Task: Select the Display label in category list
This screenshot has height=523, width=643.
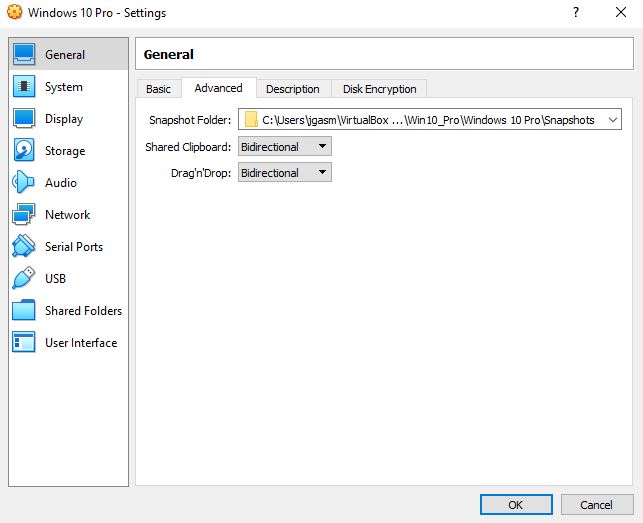Action: pyautogui.click(x=64, y=119)
